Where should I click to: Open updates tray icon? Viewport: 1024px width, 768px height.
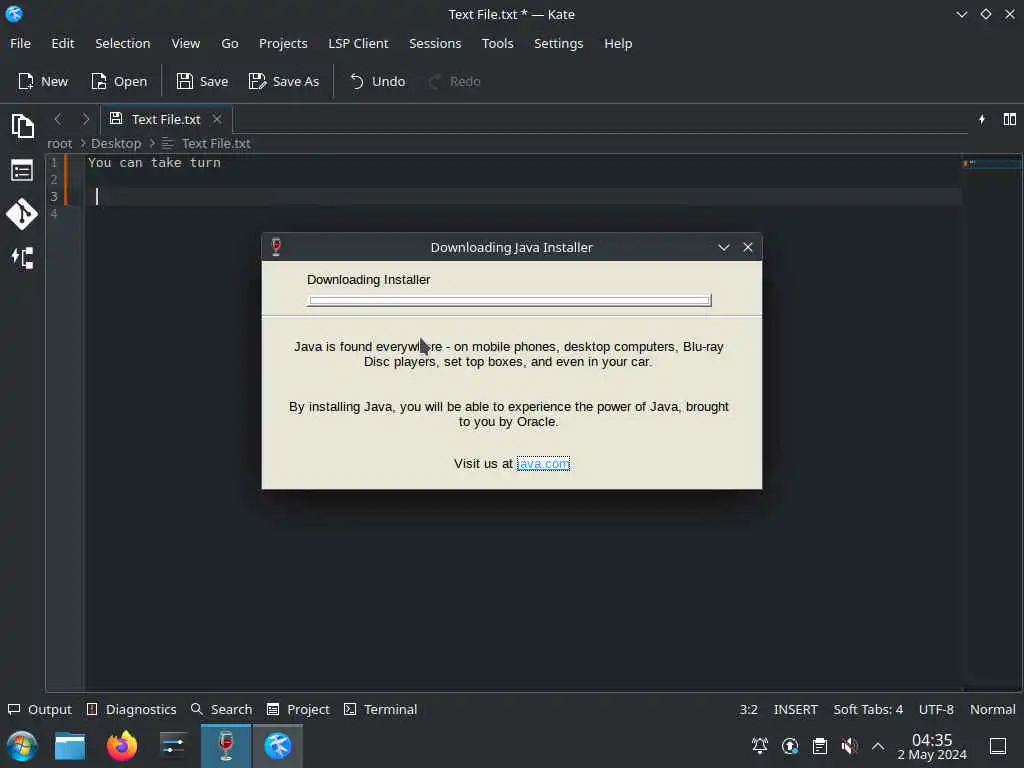790,746
